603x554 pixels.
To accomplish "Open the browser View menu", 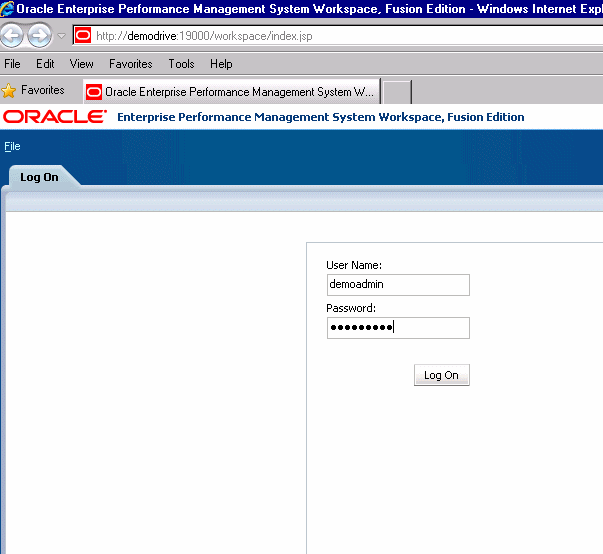I will coord(82,64).
